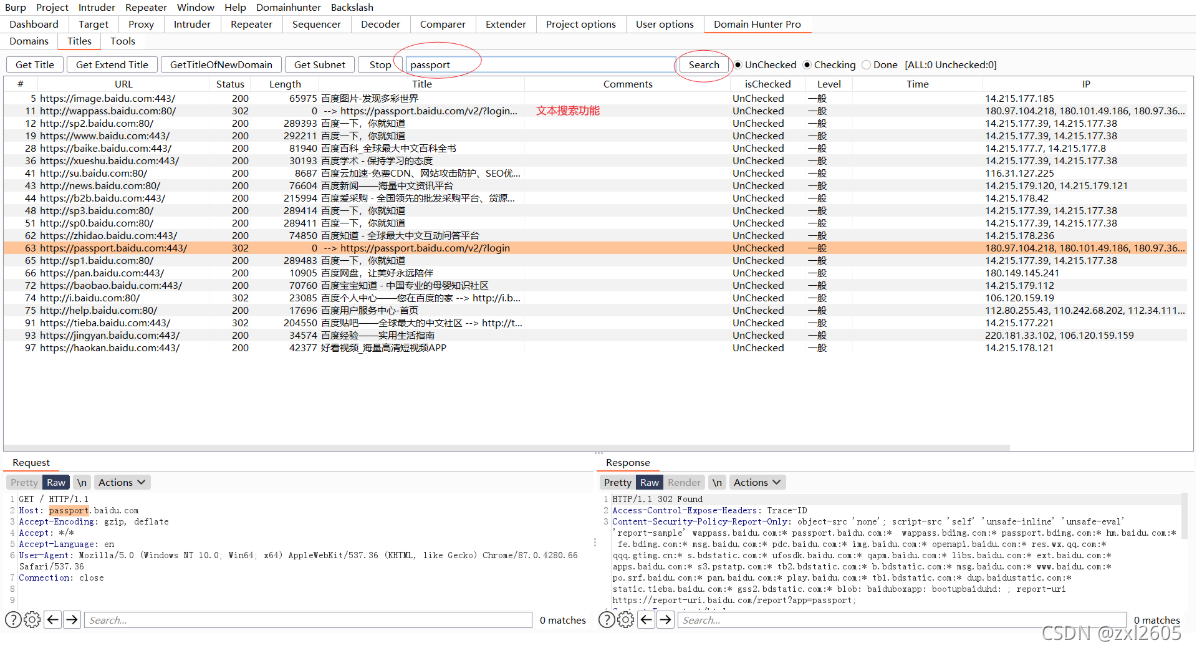The width and height of the screenshot is (1196, 651).
Task: Click the passport search text field
Action: click(540, 65)
